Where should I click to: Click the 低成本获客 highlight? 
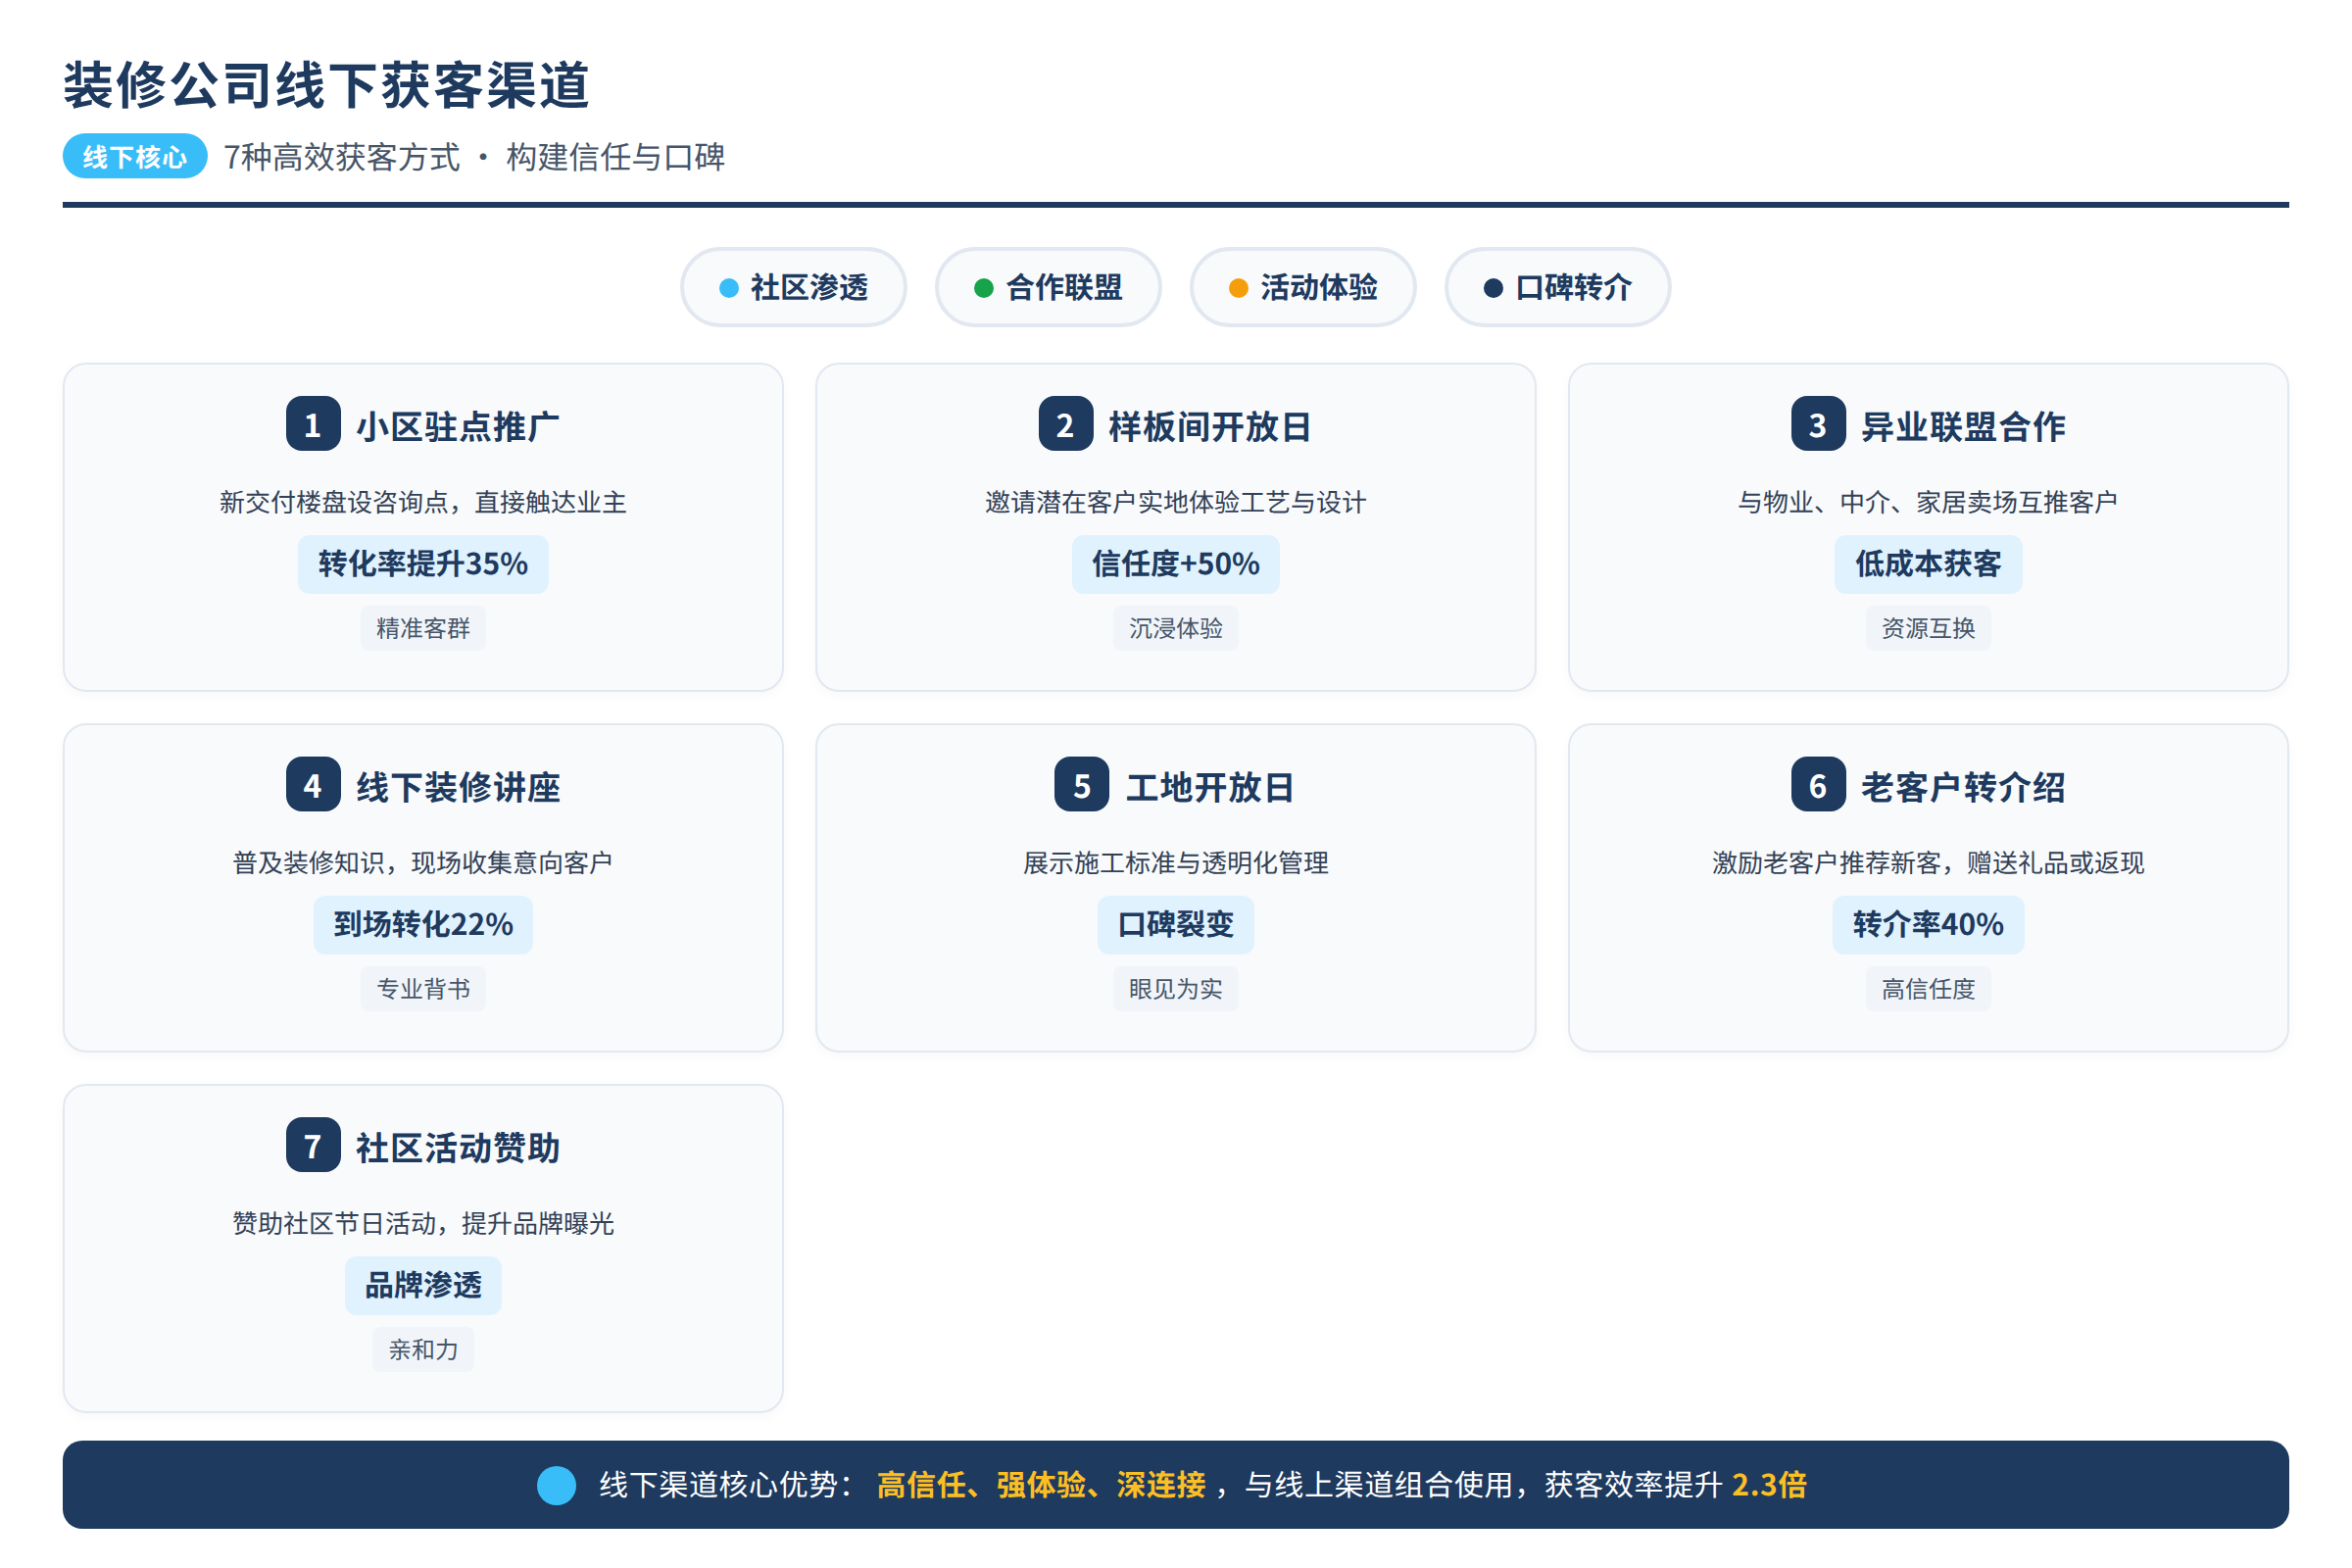[x=1928, y=564]
